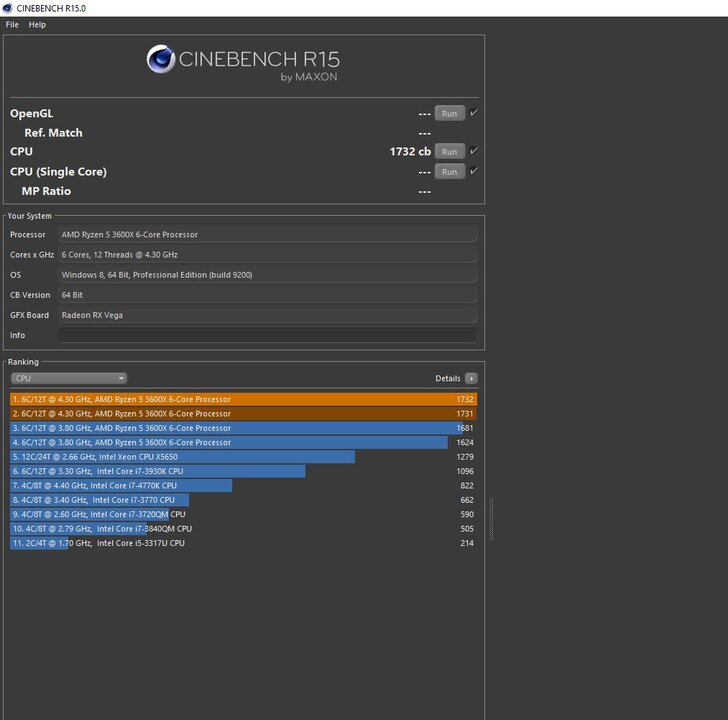Screen dimensions: 728x720
Task: Open the Help menu
Action: 37,25
